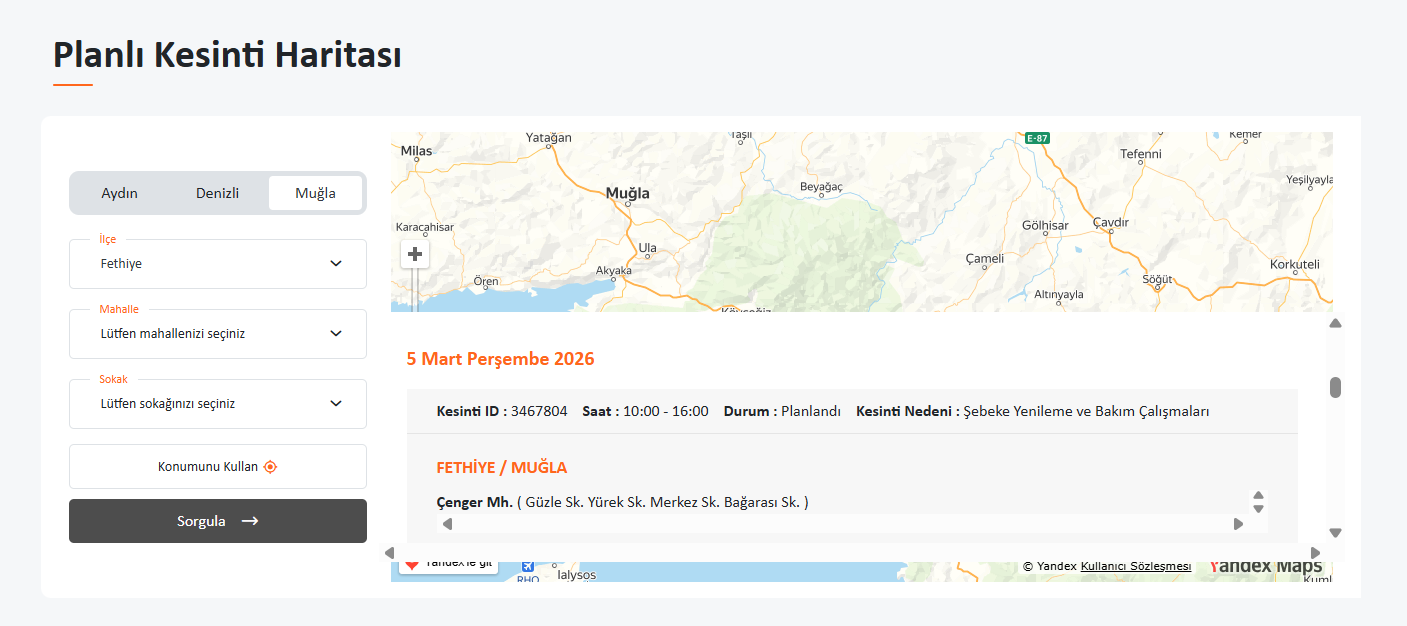Click the street list small up arrow
The width and height of the screenshot is (1407, 626).
1259,496
